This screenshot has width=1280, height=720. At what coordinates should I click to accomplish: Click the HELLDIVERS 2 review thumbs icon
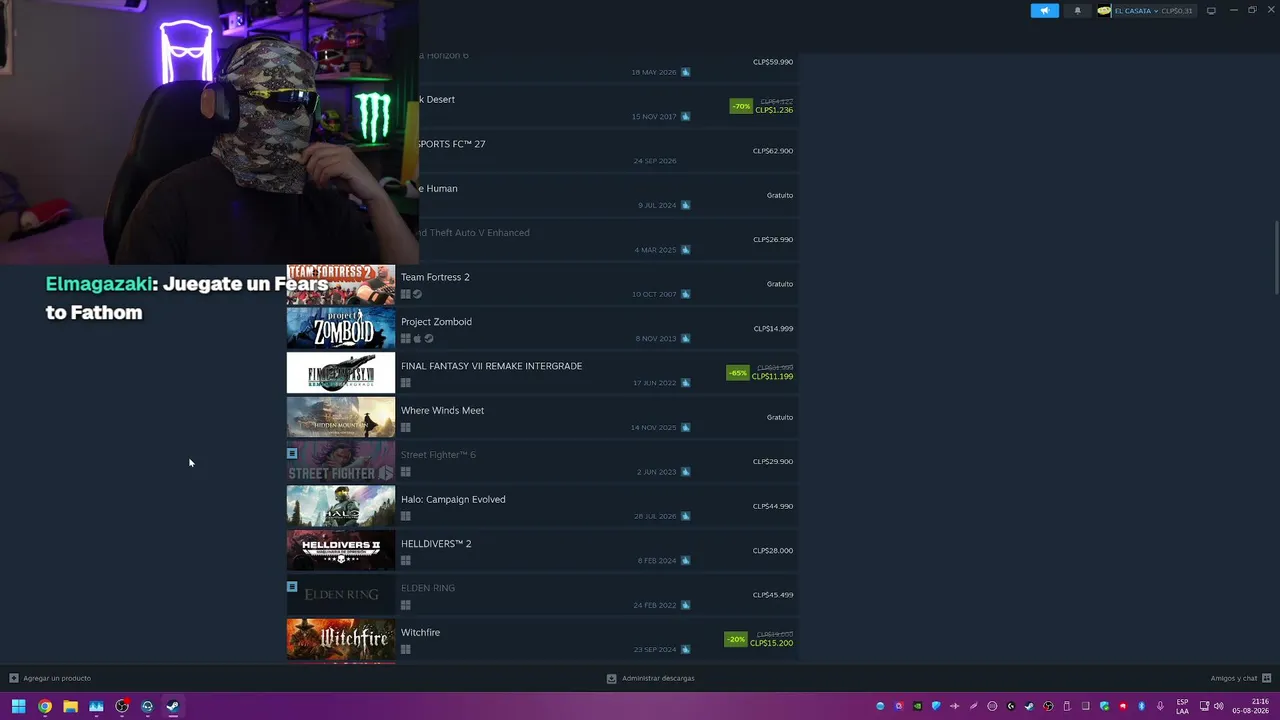pyautogui.click(x=685, y=561)
